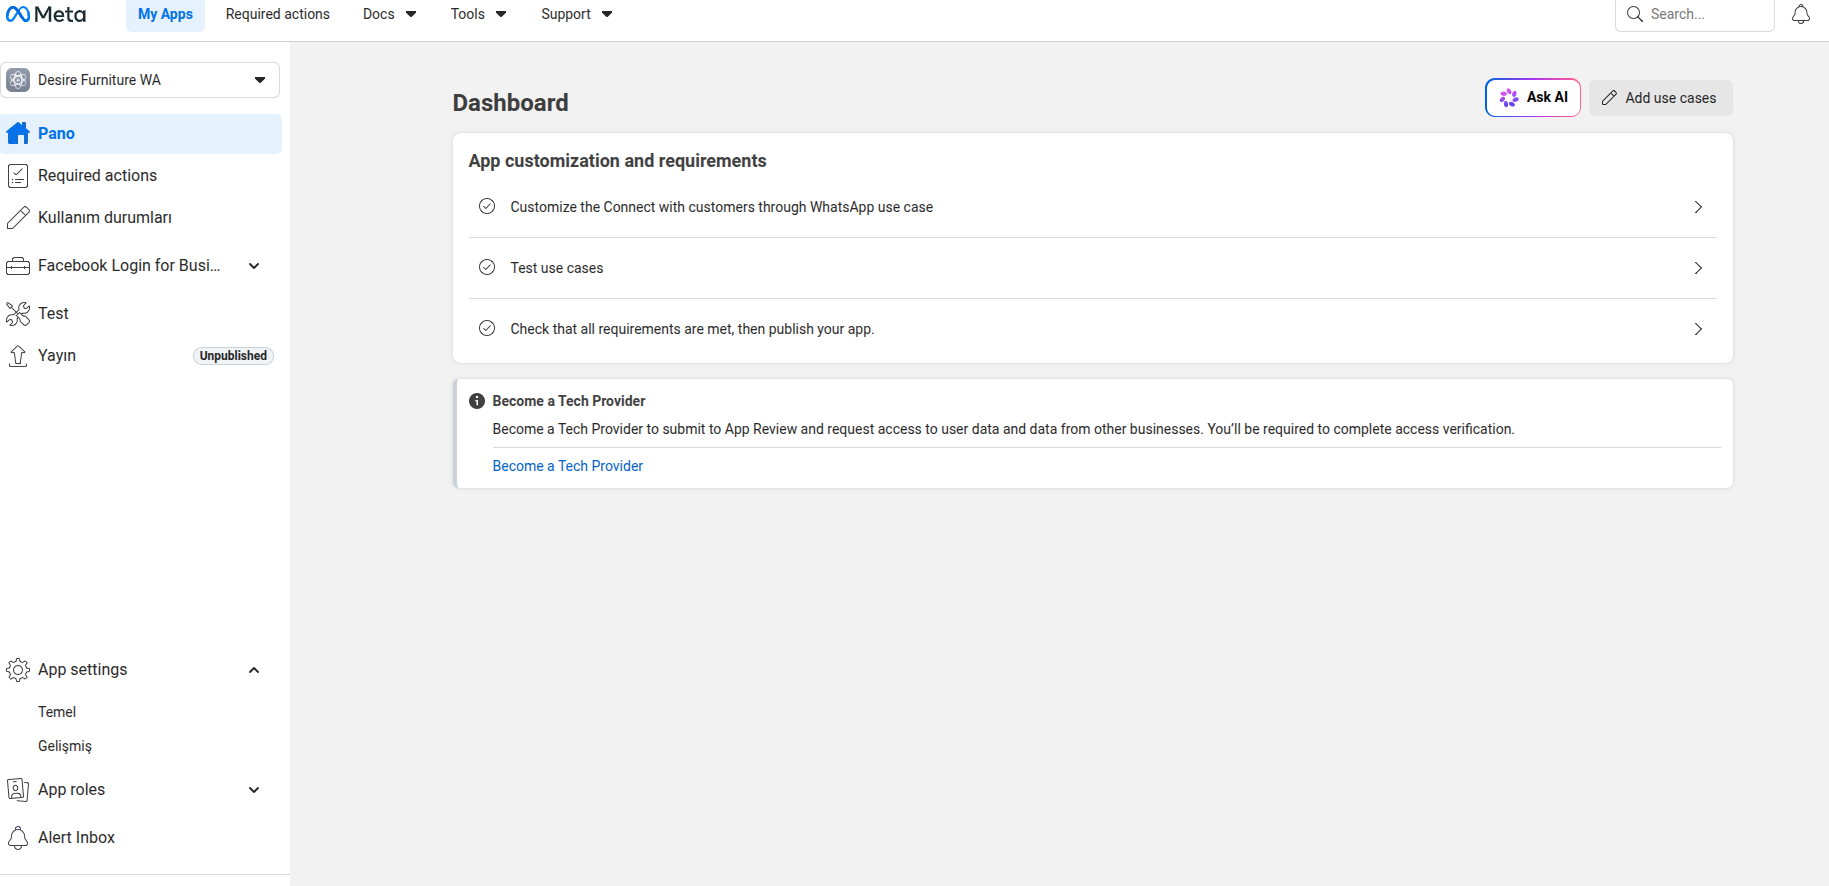This screenshot has height=886, width=1829.
Task: Click the Meta logo
Action: click(46, 14)
